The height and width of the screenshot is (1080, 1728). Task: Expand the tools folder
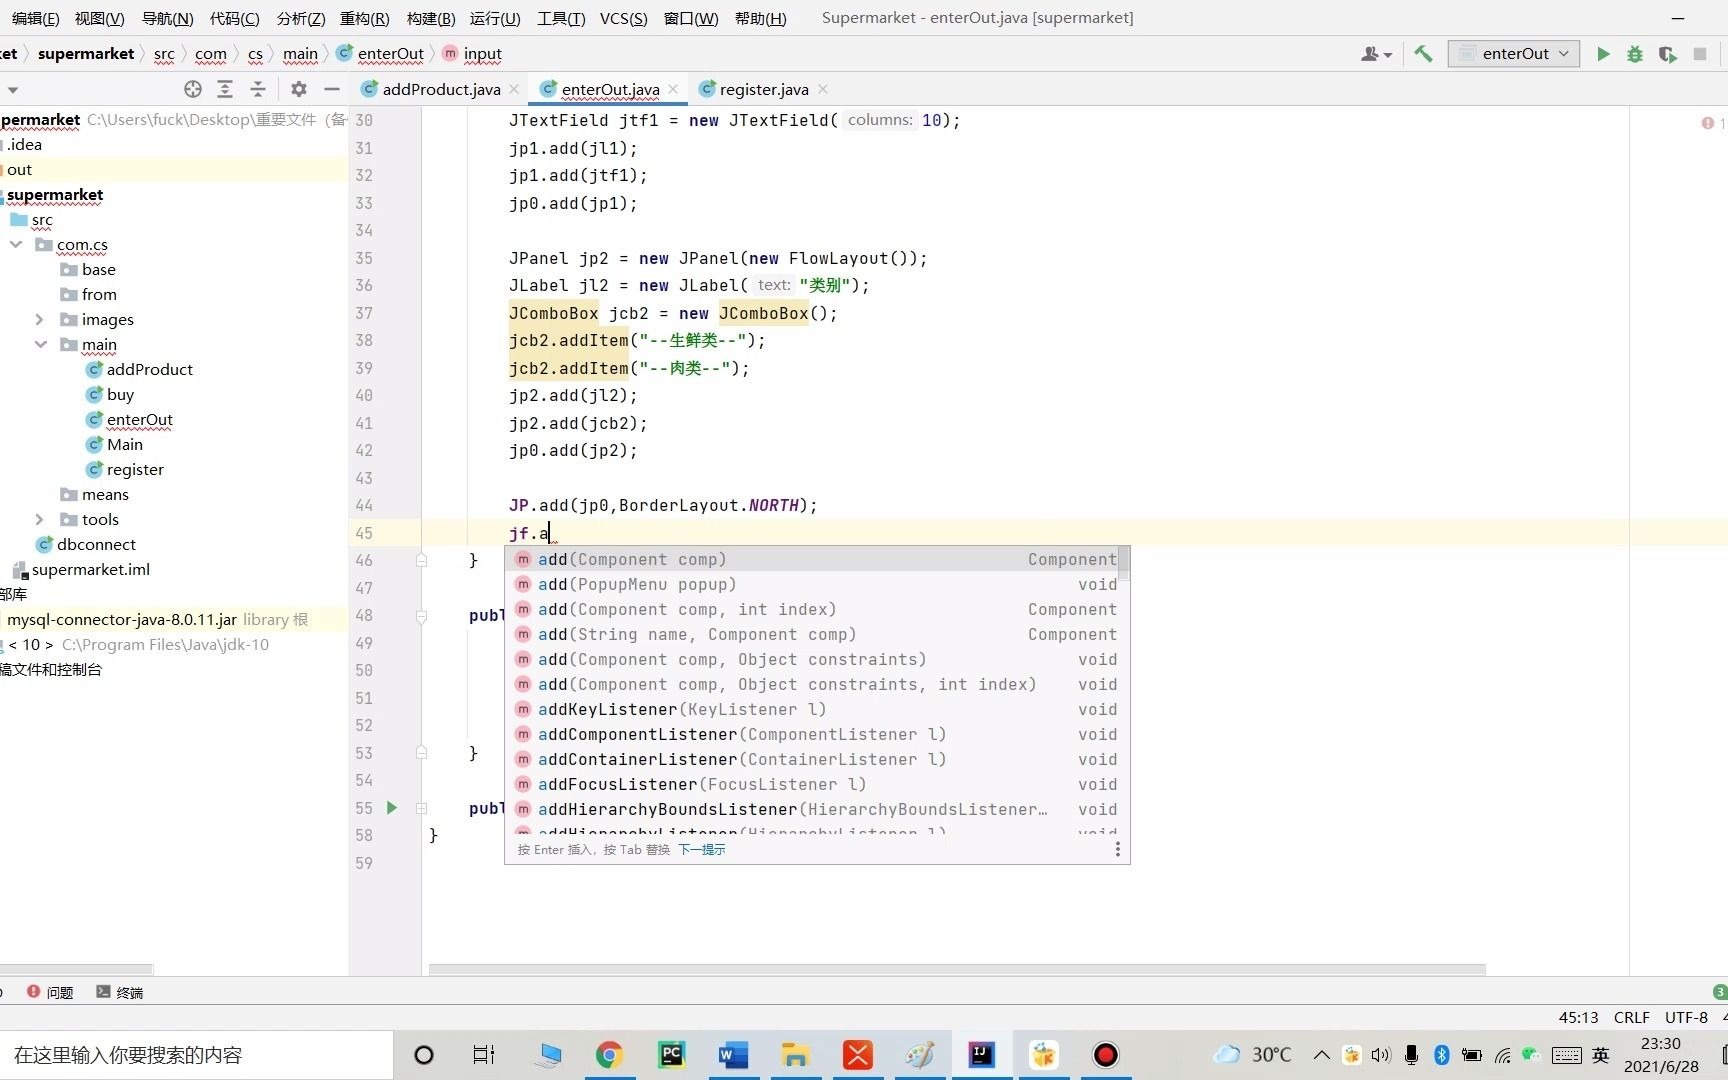40,519
